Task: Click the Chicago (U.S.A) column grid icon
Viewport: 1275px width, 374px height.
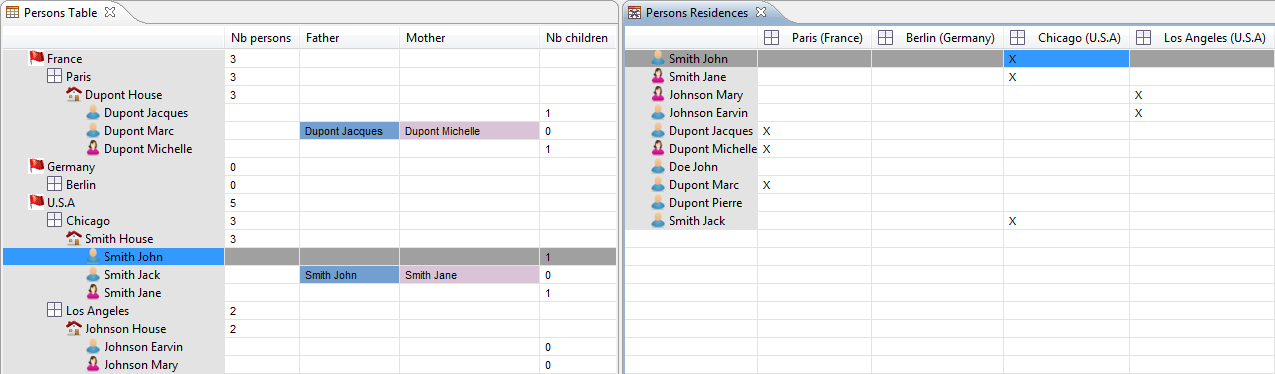Action: [1017, 38]
